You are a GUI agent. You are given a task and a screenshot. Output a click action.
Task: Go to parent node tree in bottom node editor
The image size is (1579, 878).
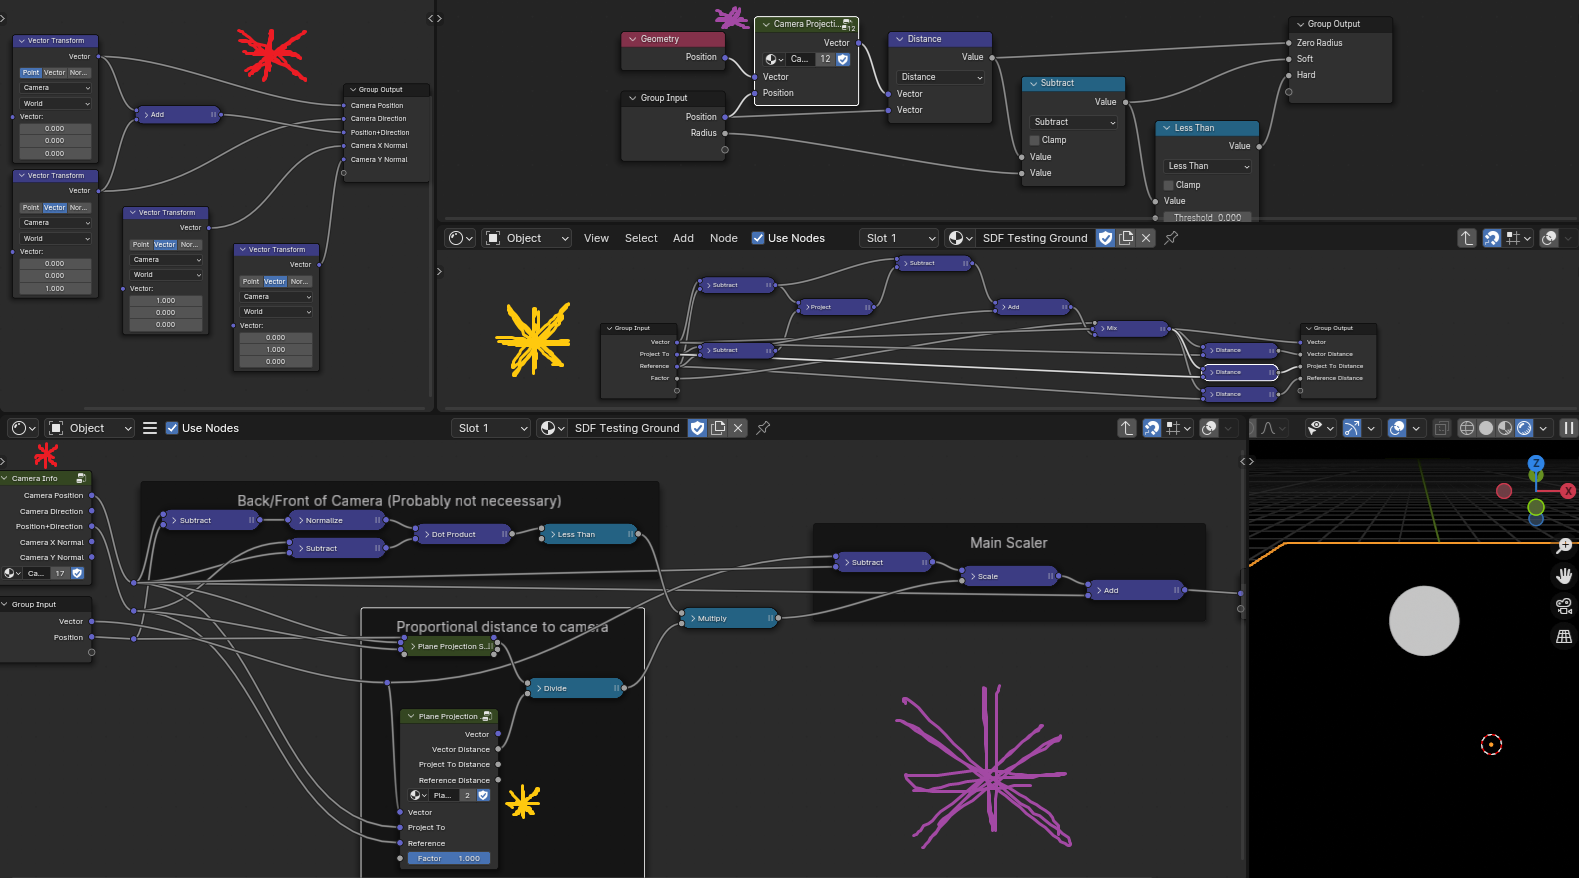tap(1127, 428)
